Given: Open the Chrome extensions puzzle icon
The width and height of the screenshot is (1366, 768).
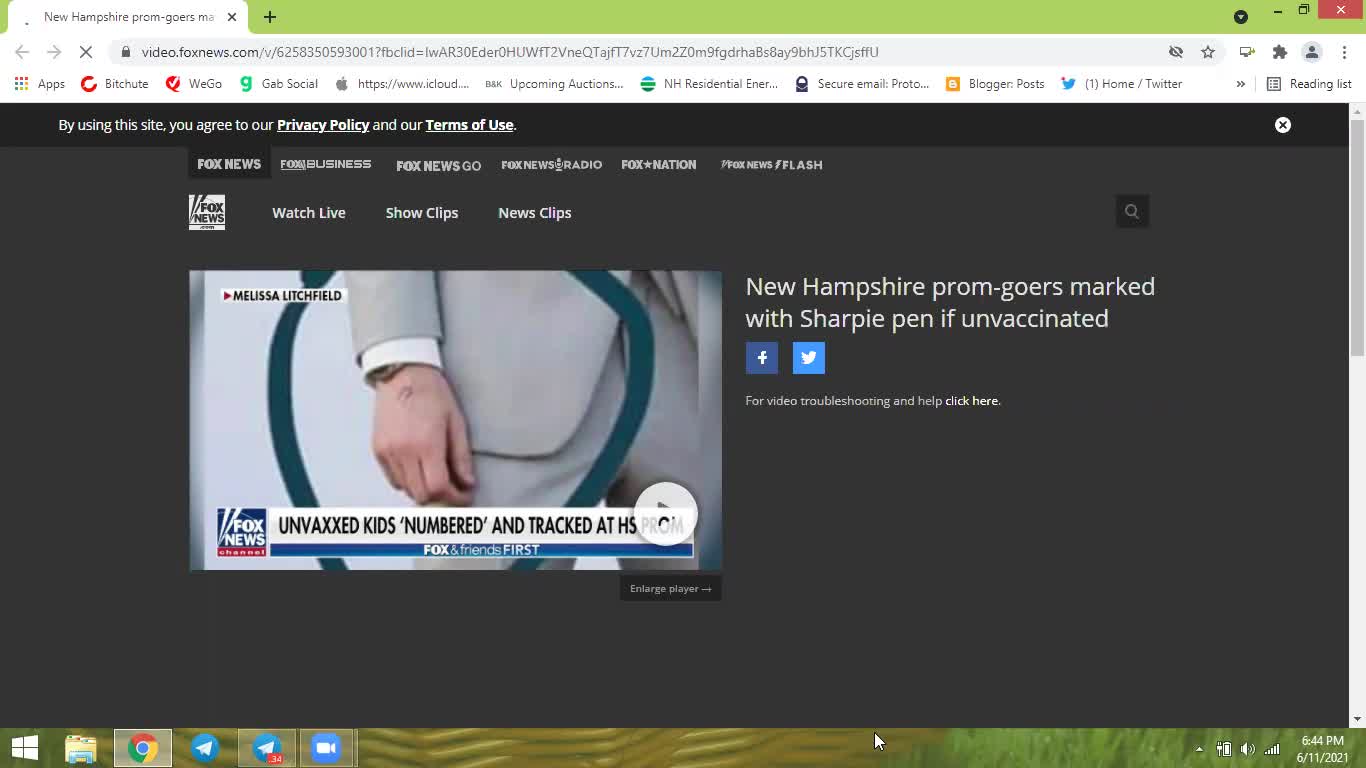Looking at the screenshot, I should pyautogui.click(x=1279, y=52).
